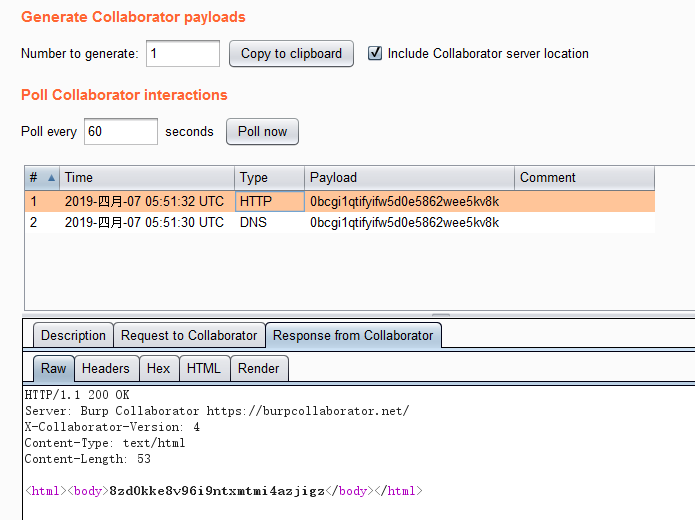This screenshot has width=695, height=520.
Task: Open the HTML view tab
Action: pyautogui.click(x=204, y=369)
